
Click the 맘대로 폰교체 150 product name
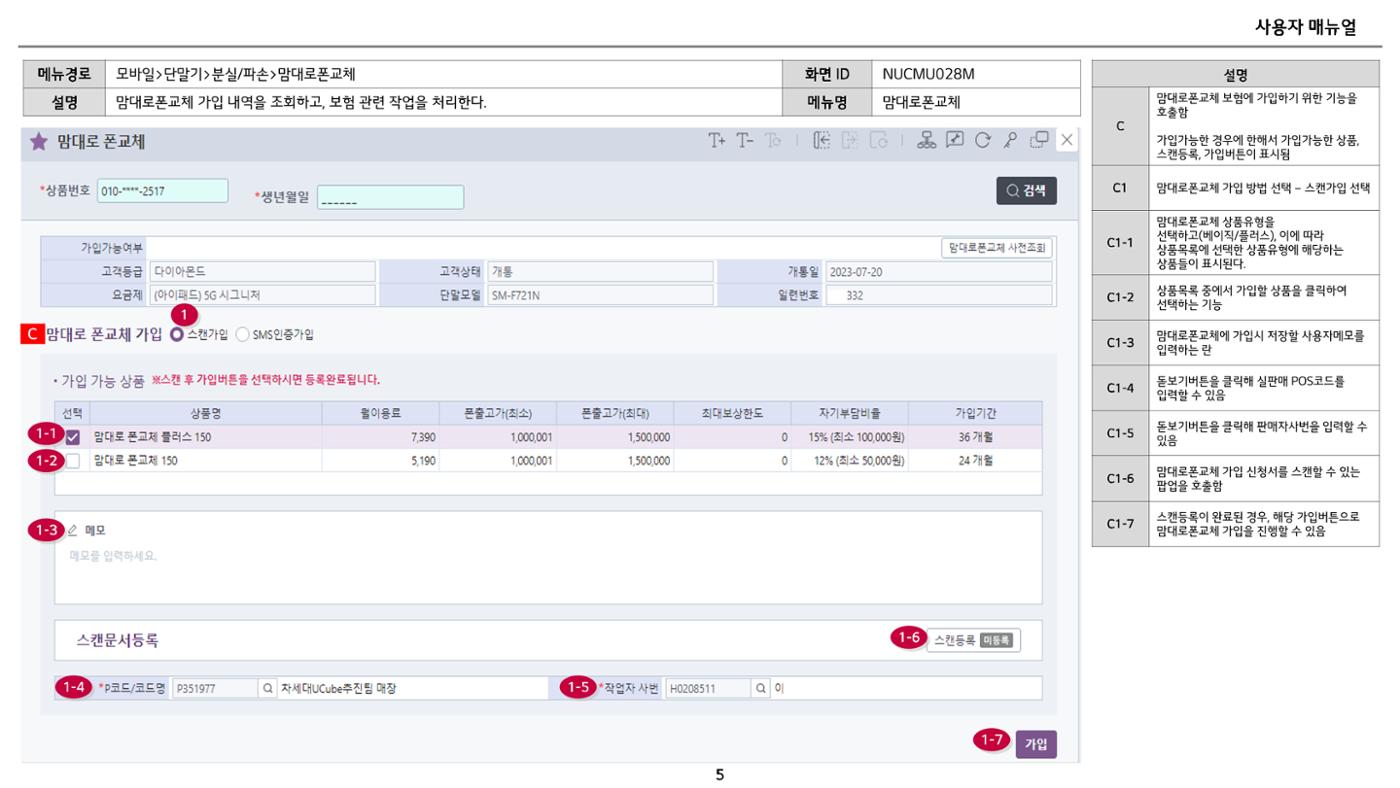click(x=136, y=461)
